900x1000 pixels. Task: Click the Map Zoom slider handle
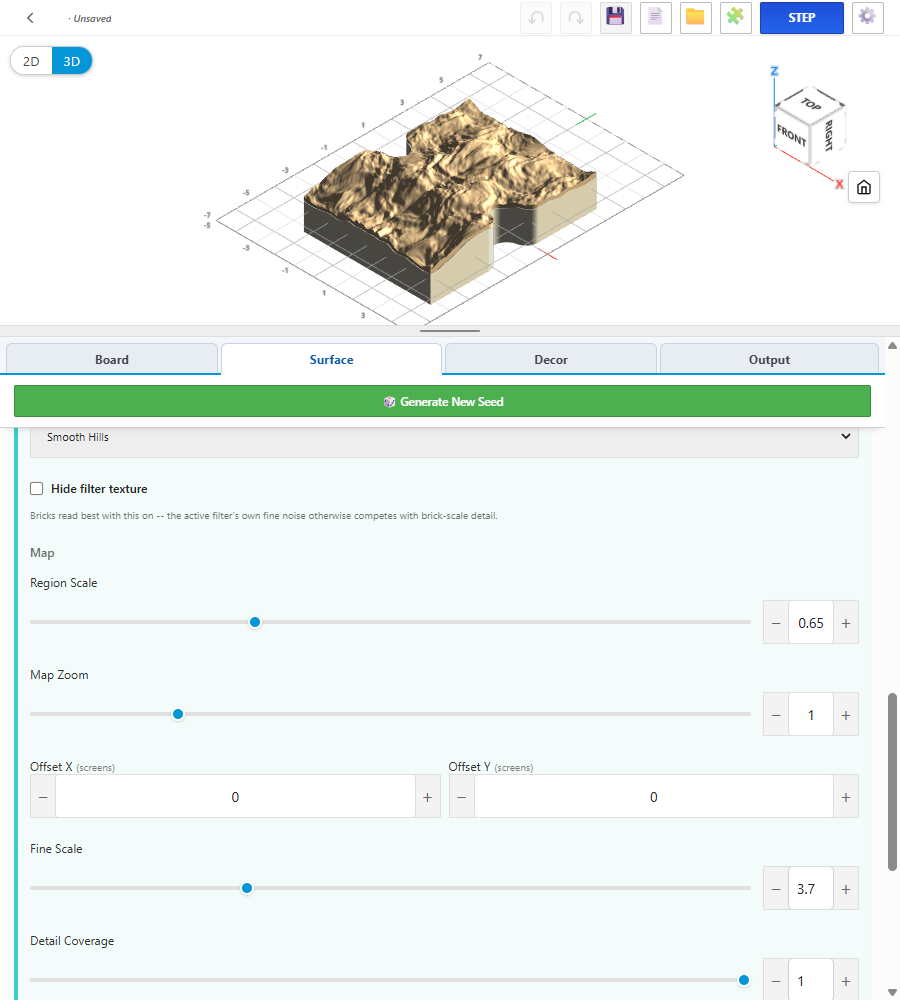pos(178,714)
